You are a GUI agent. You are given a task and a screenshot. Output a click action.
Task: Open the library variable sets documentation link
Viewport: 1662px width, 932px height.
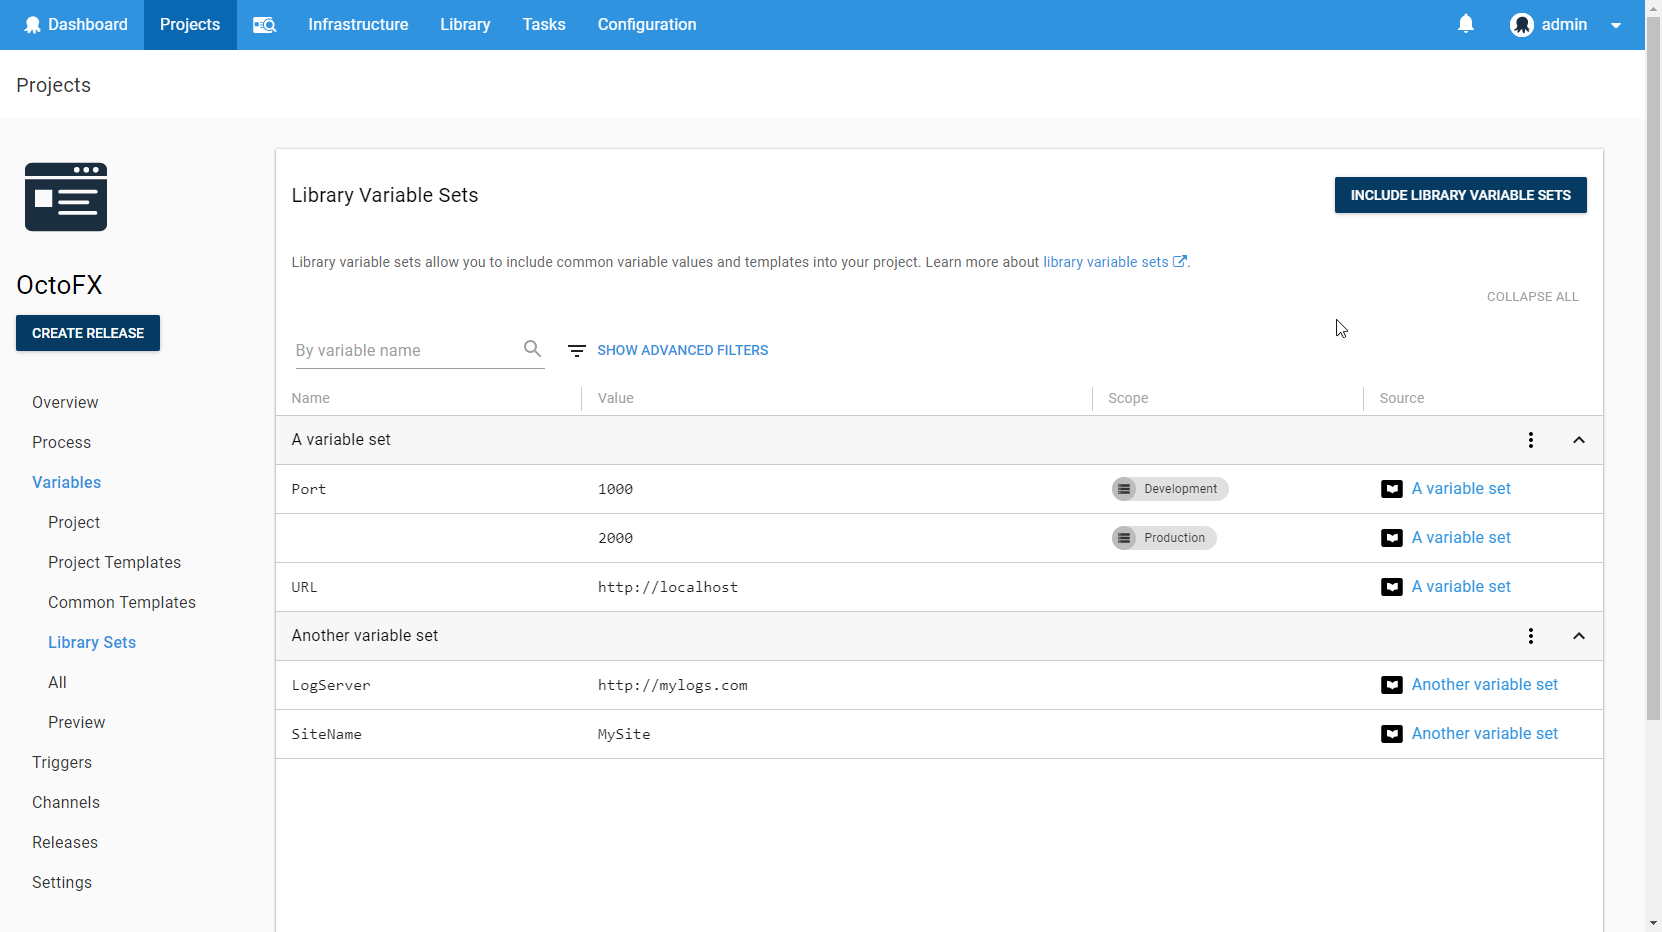(1113, 262)
